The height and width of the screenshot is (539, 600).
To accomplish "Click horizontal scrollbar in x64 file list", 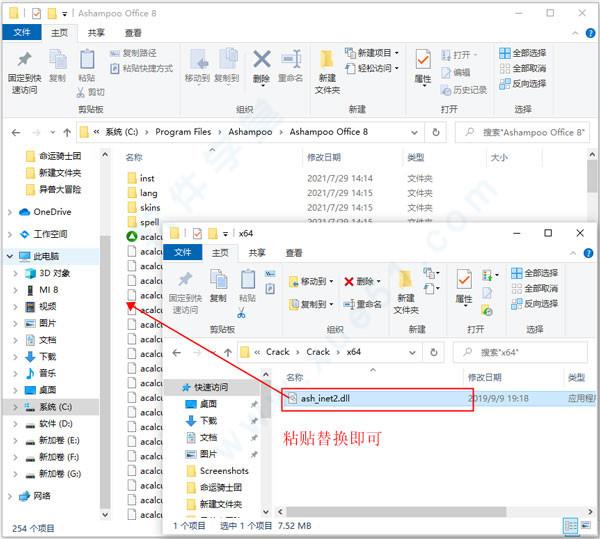I will pos(396,512).
